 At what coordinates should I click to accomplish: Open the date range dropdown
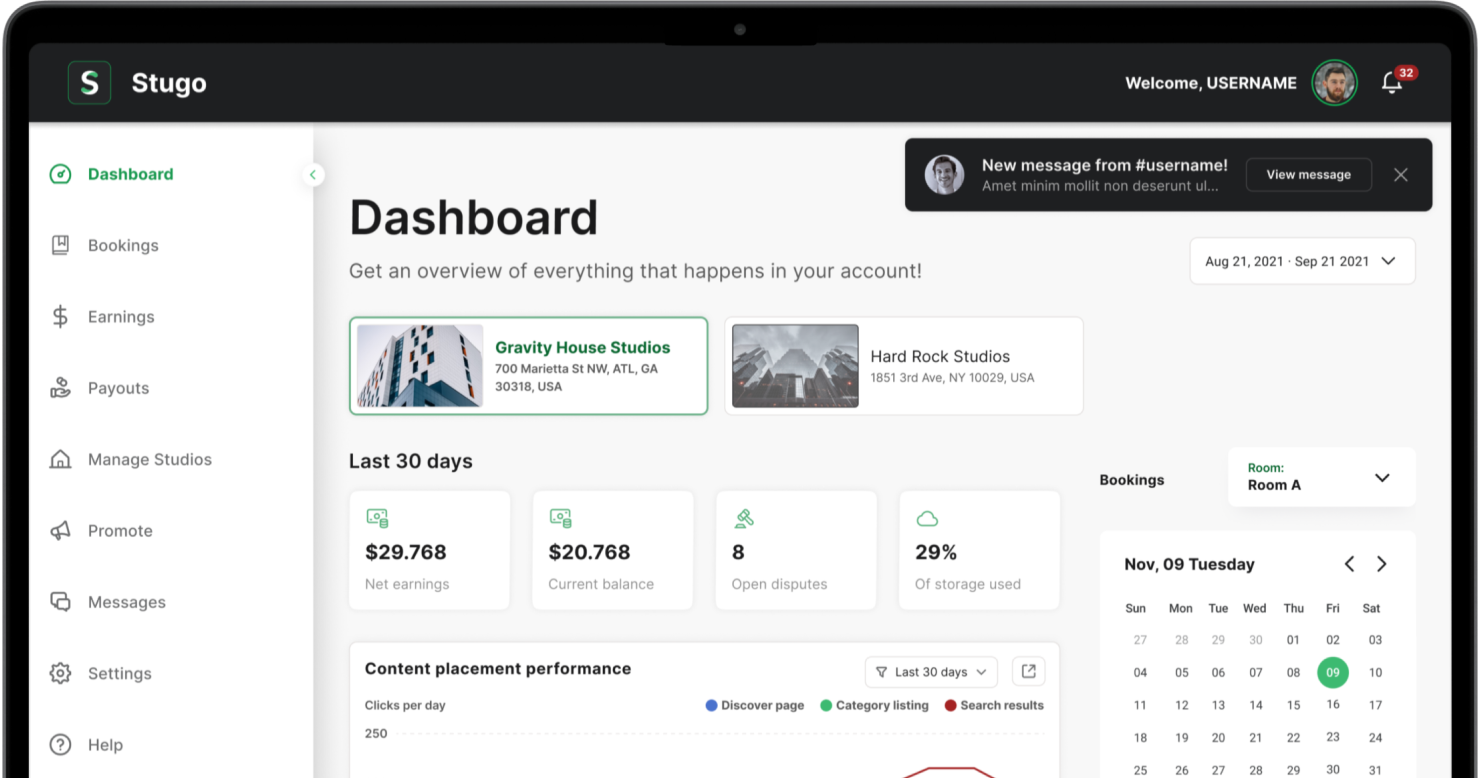(x=1301, y=261)
